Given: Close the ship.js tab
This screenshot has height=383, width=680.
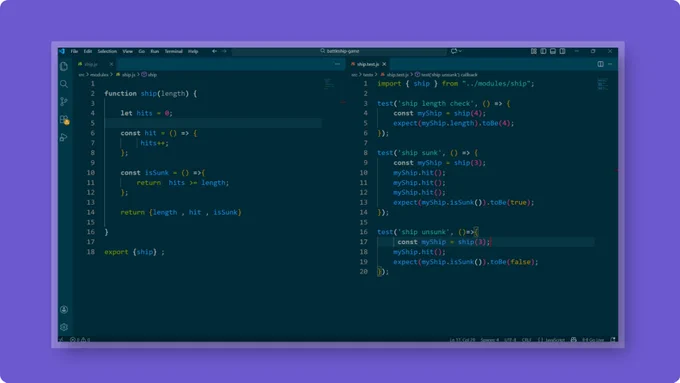Looking at the screenshot, I should pyautogui.click(x=111, y=64).
